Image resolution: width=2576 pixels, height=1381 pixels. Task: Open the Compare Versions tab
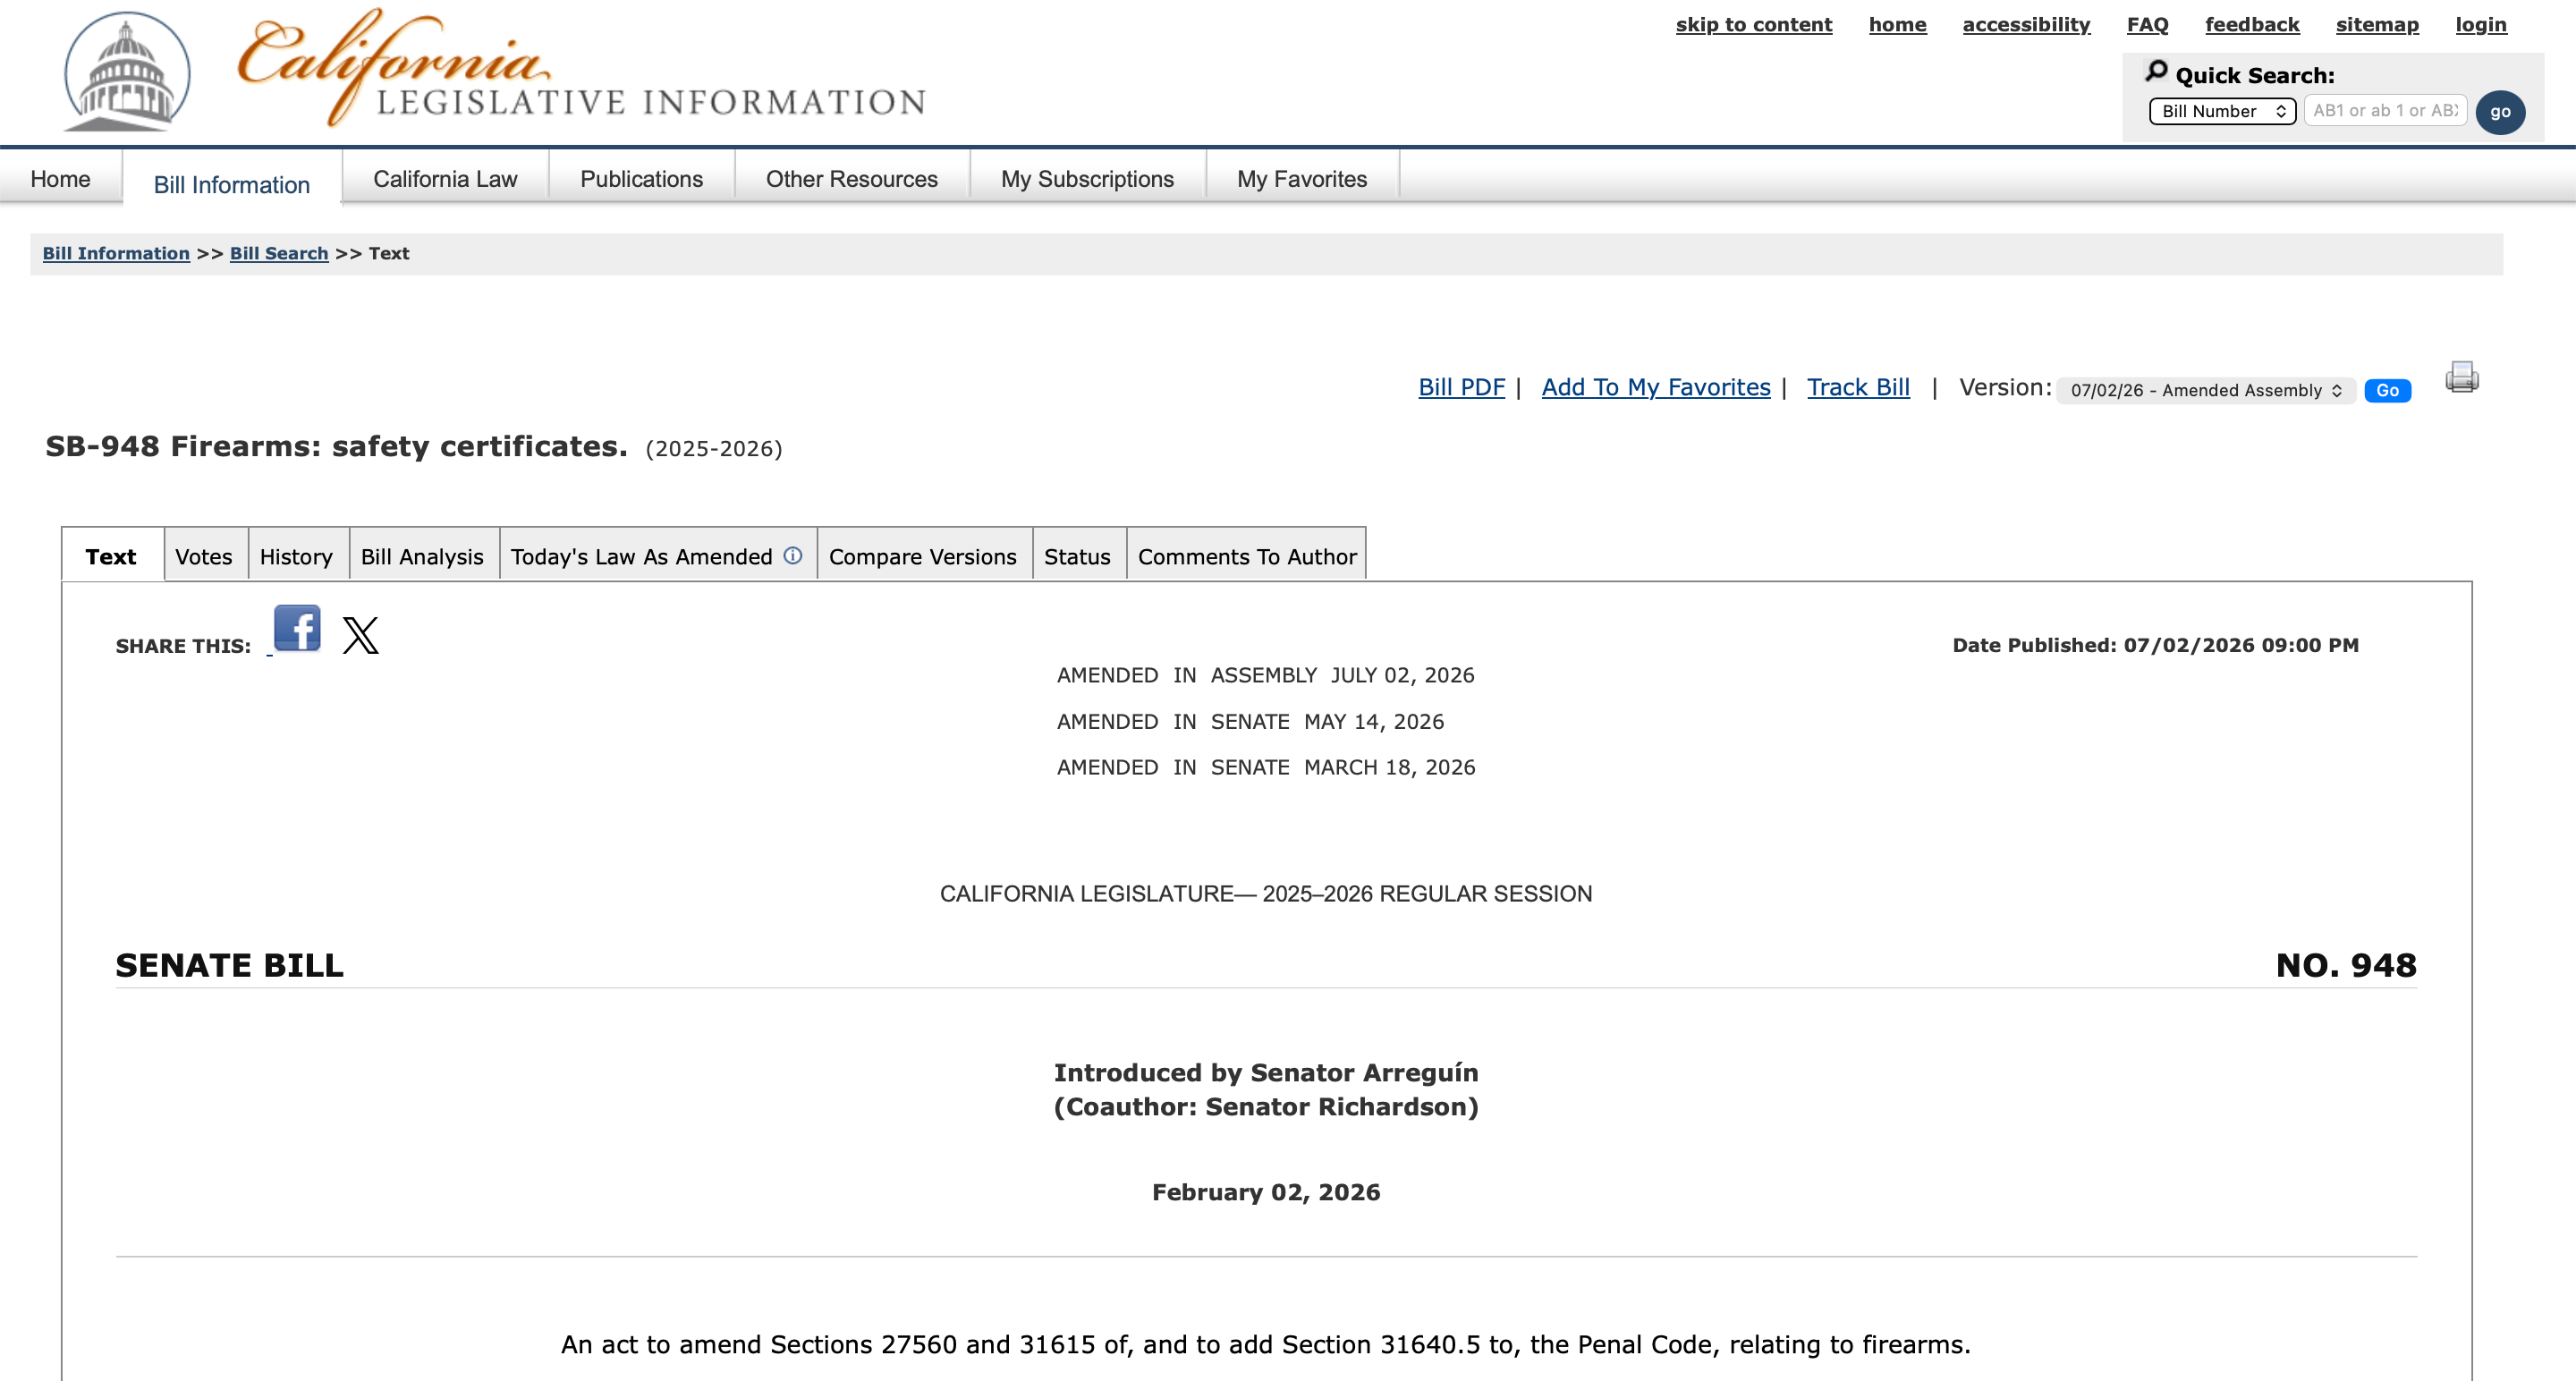[x=922, y=556]
